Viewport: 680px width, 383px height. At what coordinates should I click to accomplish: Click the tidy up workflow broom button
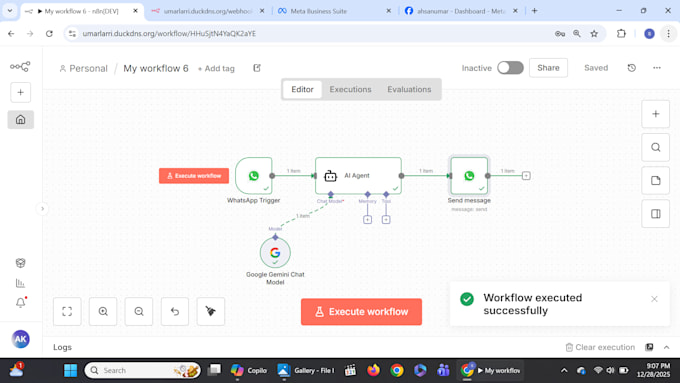pyautogui.click(x=211, y=311)
